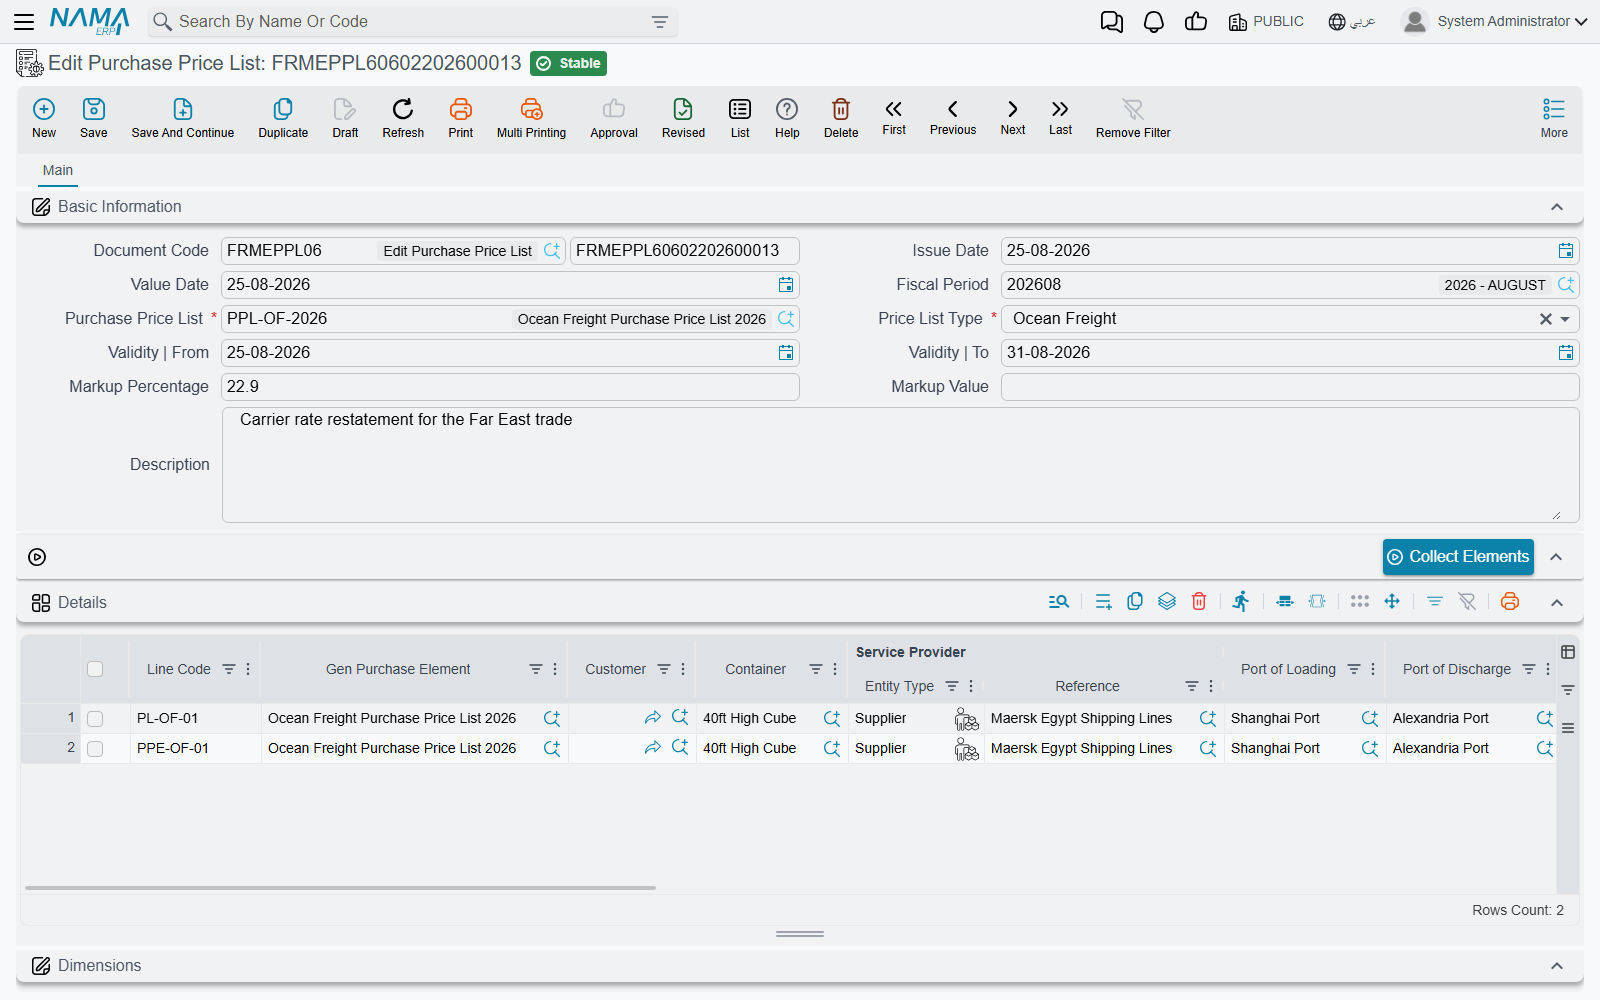This screenshot has width=1600, height=1000.
Task: Check the PL-OF-01 row checkbox
Action: (95, 718)
